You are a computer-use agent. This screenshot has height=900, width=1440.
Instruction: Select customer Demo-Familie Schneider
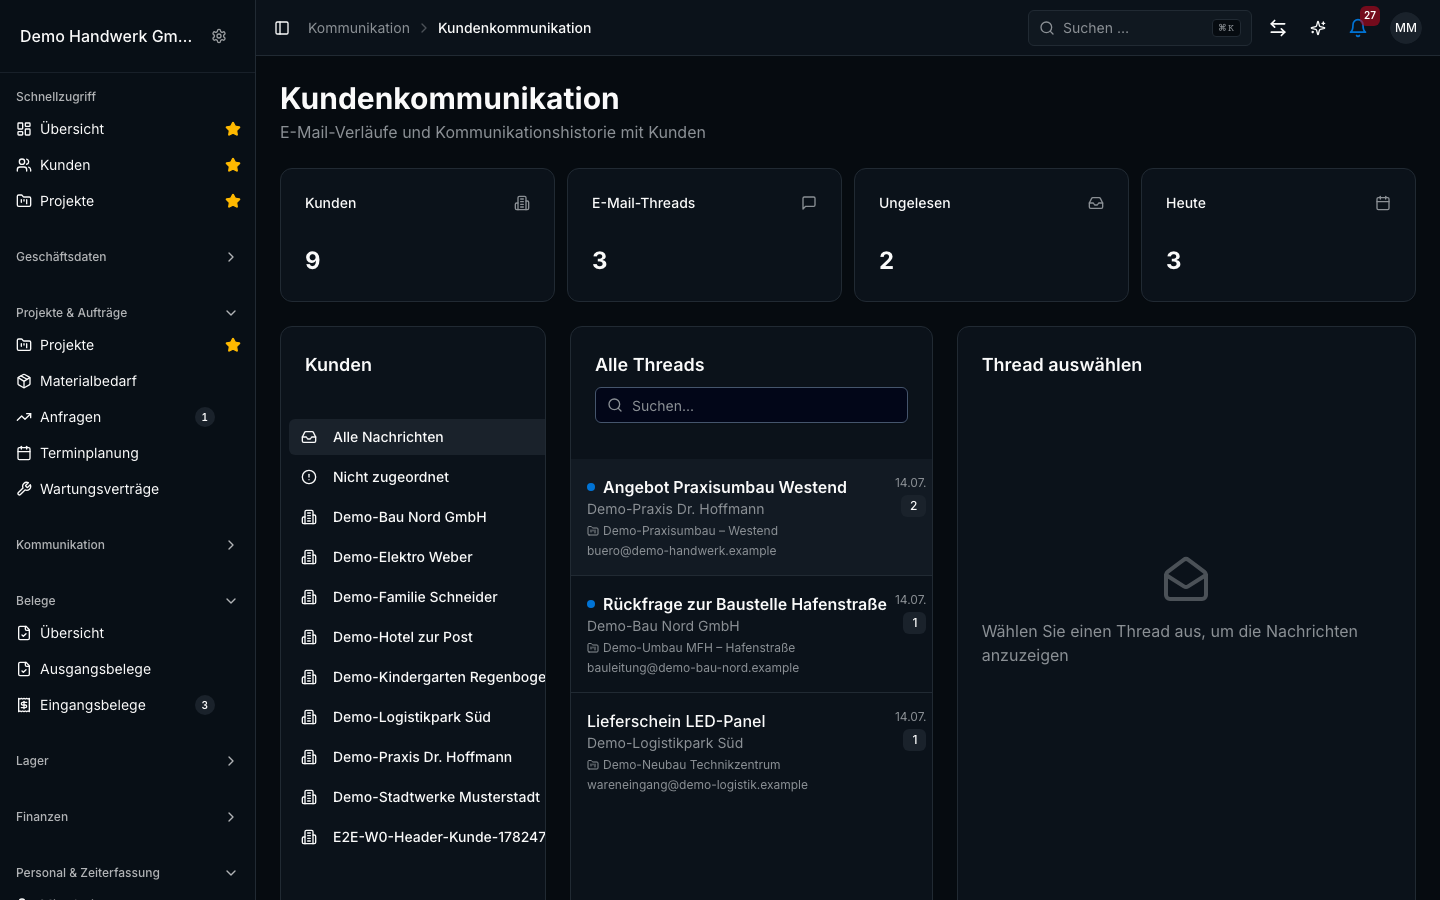pos(417,597)
